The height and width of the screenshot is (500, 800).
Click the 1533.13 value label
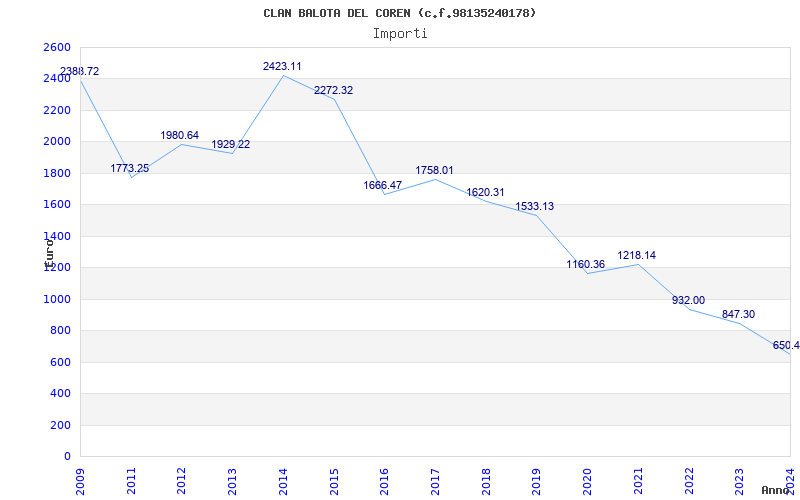(x=534, y=206)
